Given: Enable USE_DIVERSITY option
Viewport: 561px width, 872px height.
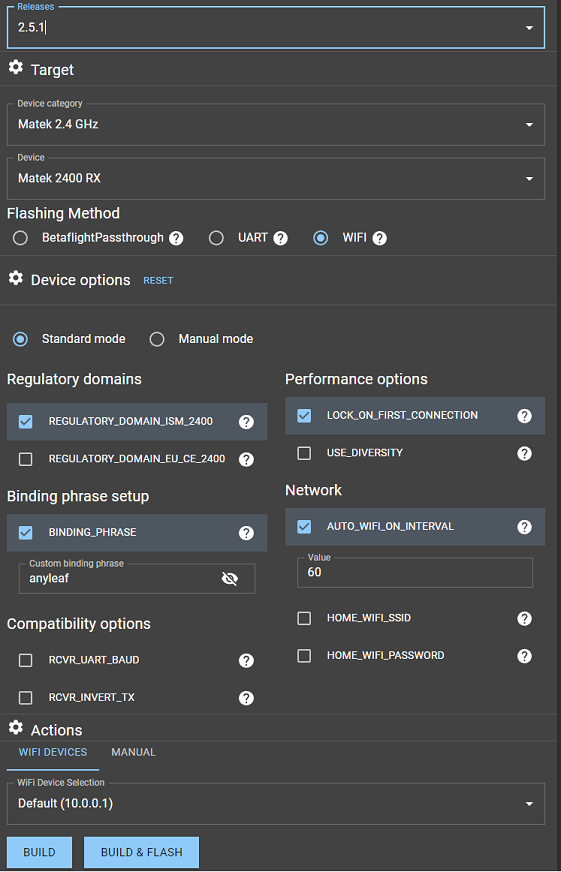Looking at the screenshot, I should click(x=304, y=453).
